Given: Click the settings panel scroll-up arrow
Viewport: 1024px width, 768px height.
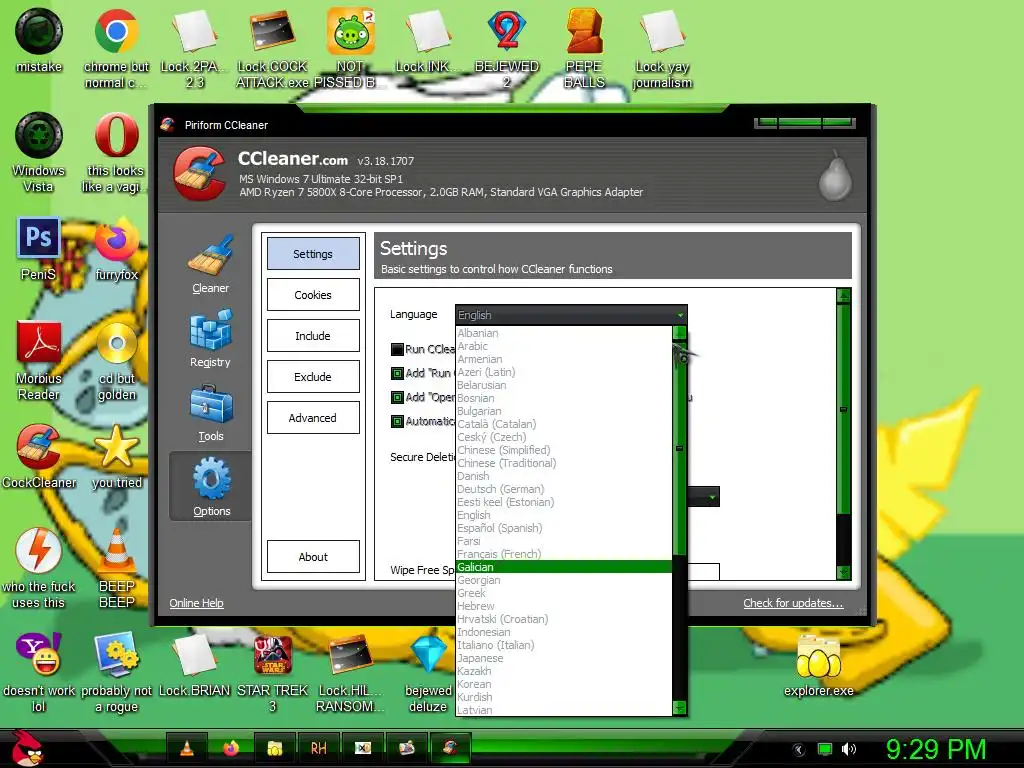Looking at the screenshot, I should (844, 296).
